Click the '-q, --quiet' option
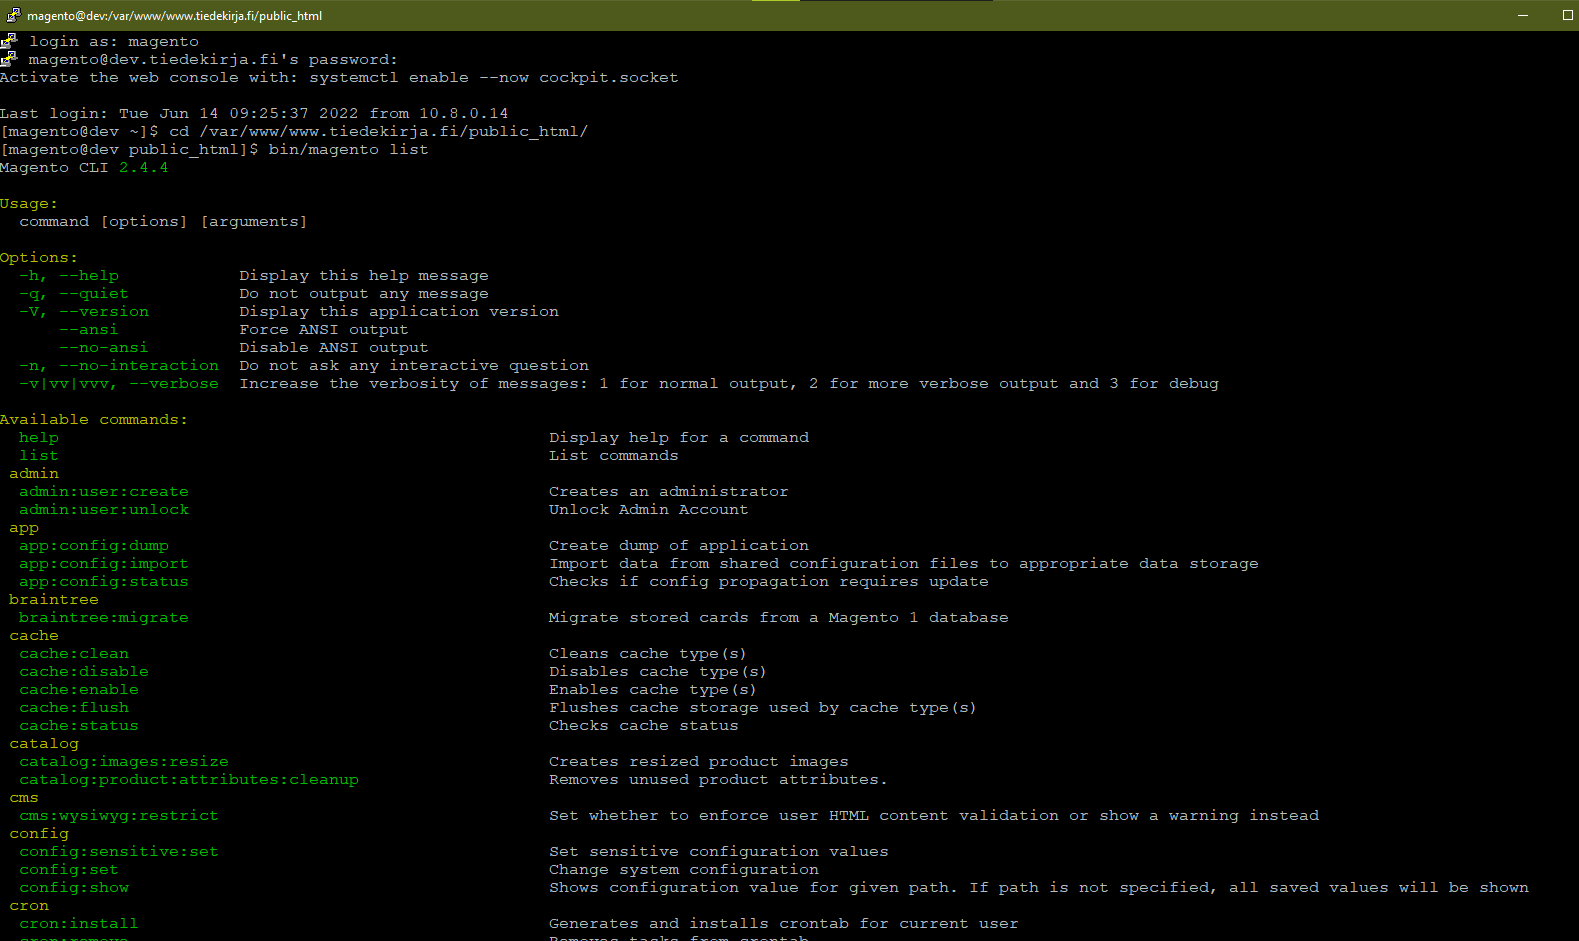This screenshot has width=1579, height=941. (x=74, y=294)
